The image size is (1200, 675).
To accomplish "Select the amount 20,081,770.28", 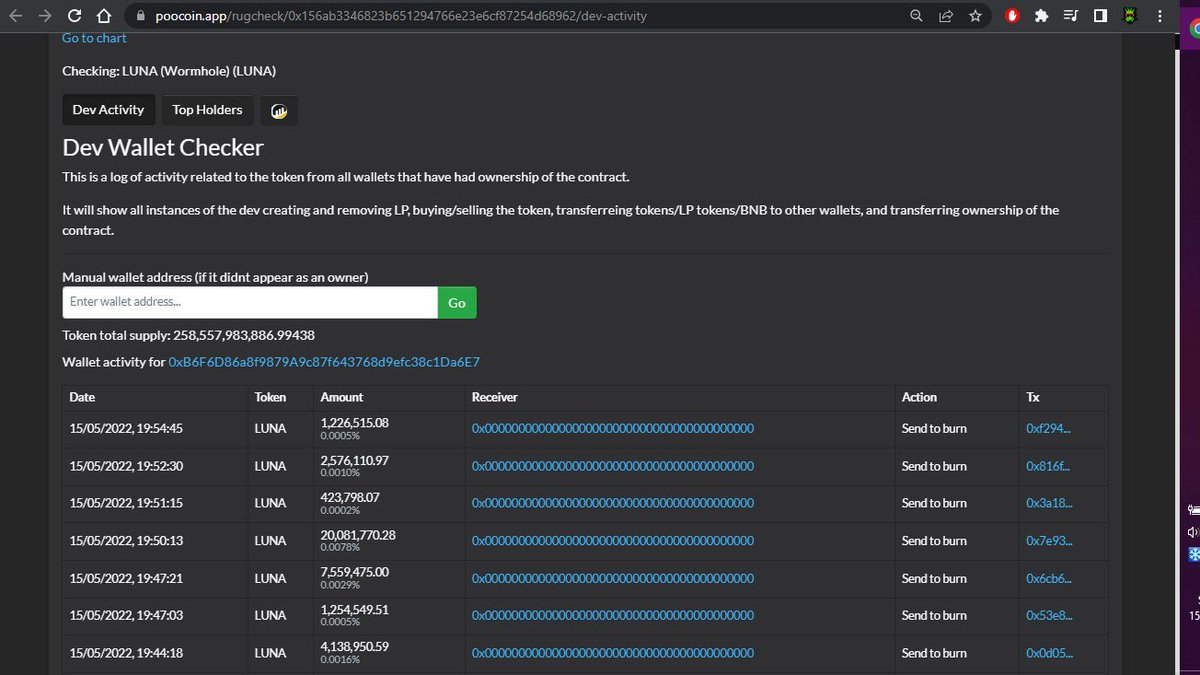I will click(x=358, y=535).
